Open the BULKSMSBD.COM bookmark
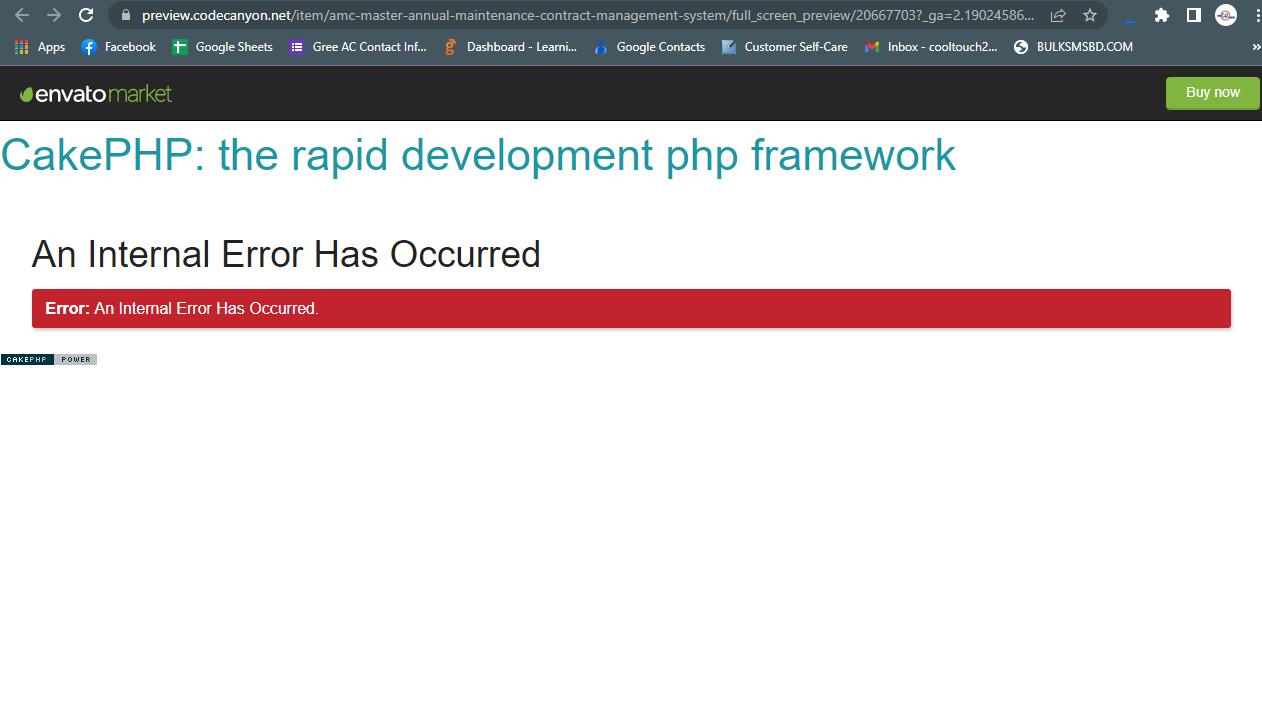Image resolution: width=1262 pixels, height=715 pixels. coord(1073,47)
